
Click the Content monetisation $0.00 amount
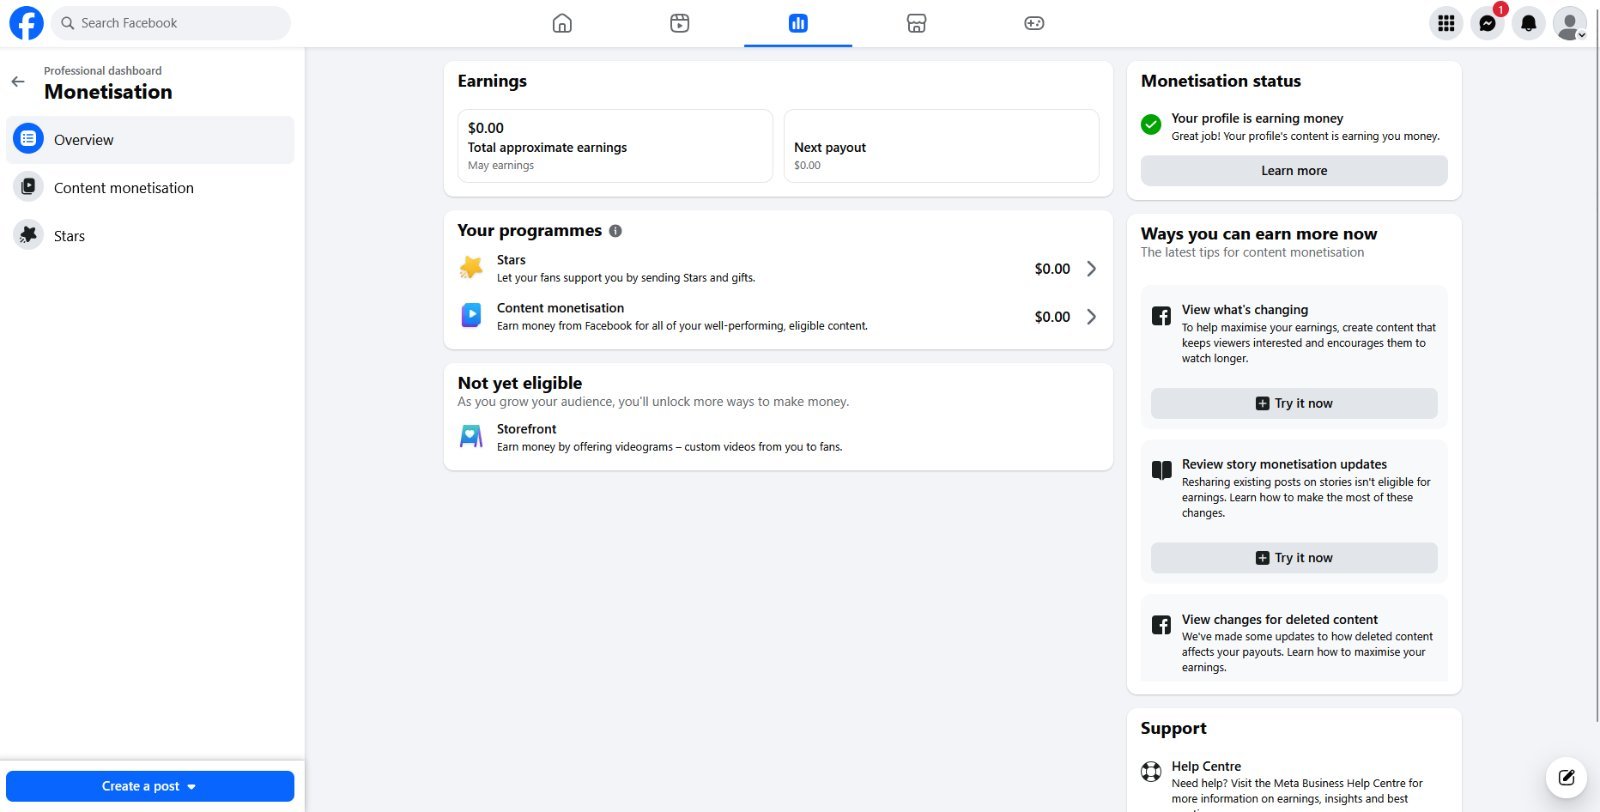coord(1052,317)
